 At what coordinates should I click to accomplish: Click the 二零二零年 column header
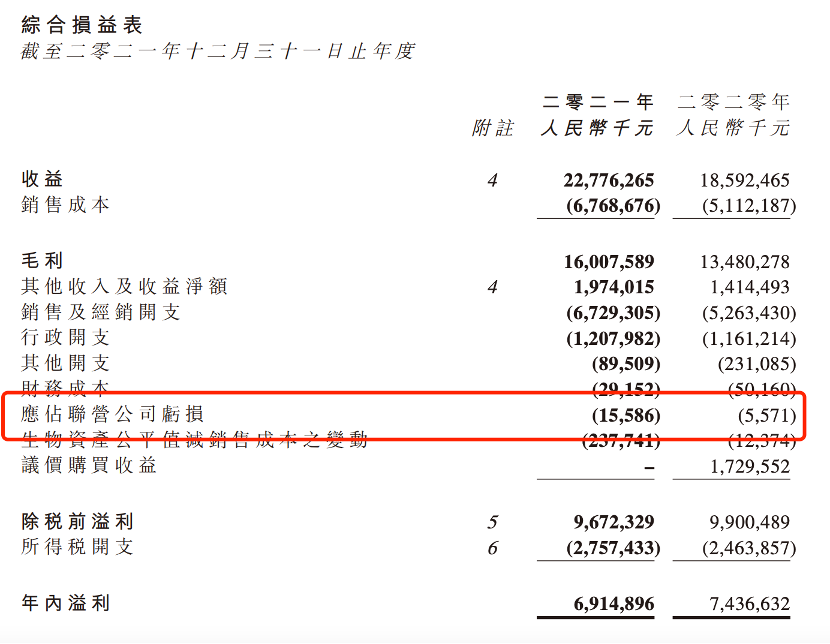point(733,101)
